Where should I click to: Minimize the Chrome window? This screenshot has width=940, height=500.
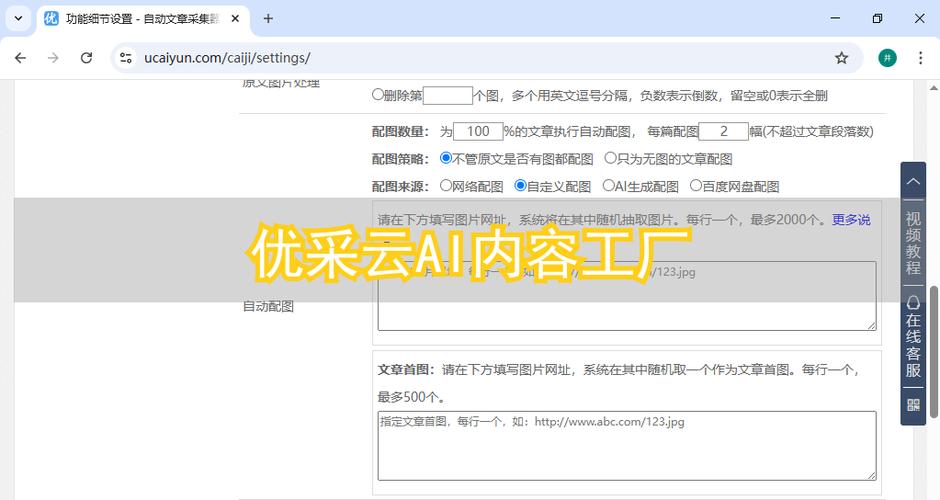click(835, 19)
